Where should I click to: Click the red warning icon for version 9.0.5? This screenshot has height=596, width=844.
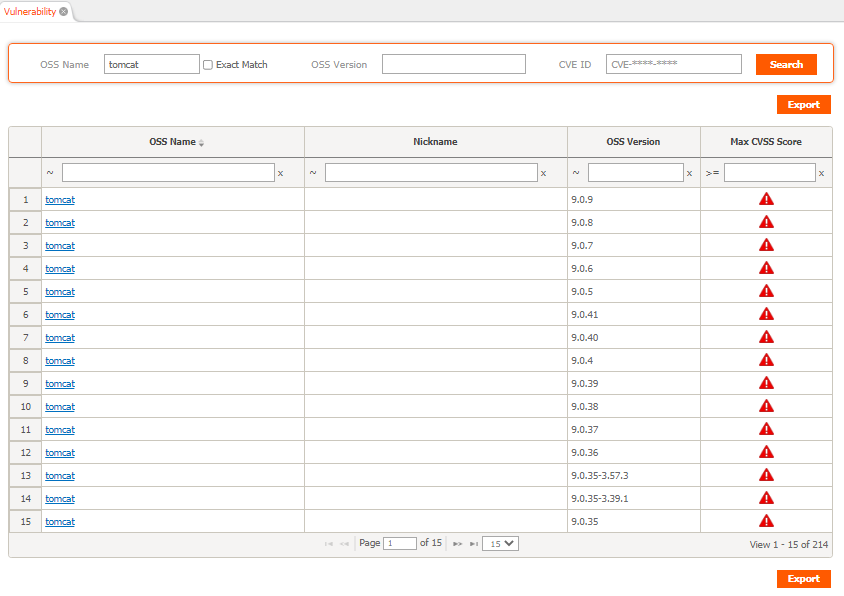click(766, 291)
